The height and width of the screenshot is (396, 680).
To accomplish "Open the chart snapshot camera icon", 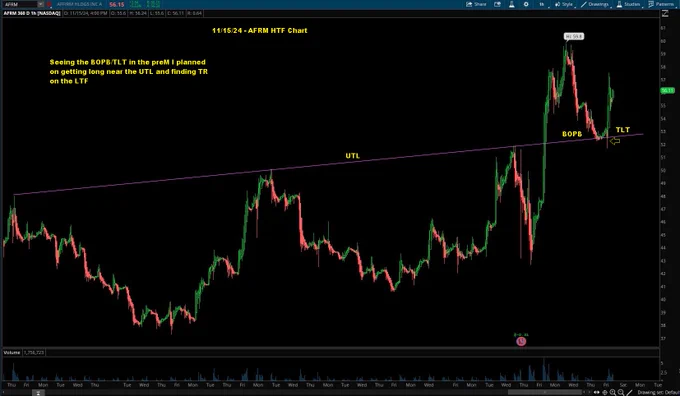I will [497, 4].
